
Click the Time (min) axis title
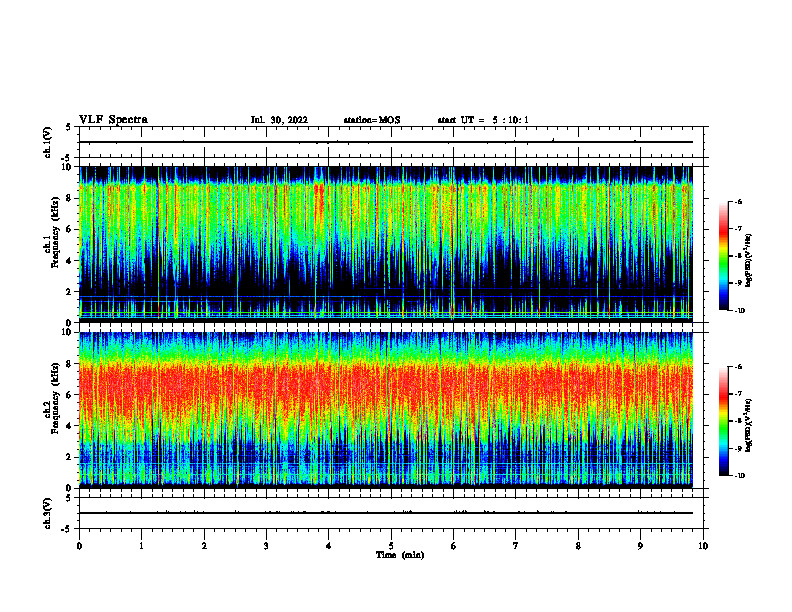(x=400, y=555)
